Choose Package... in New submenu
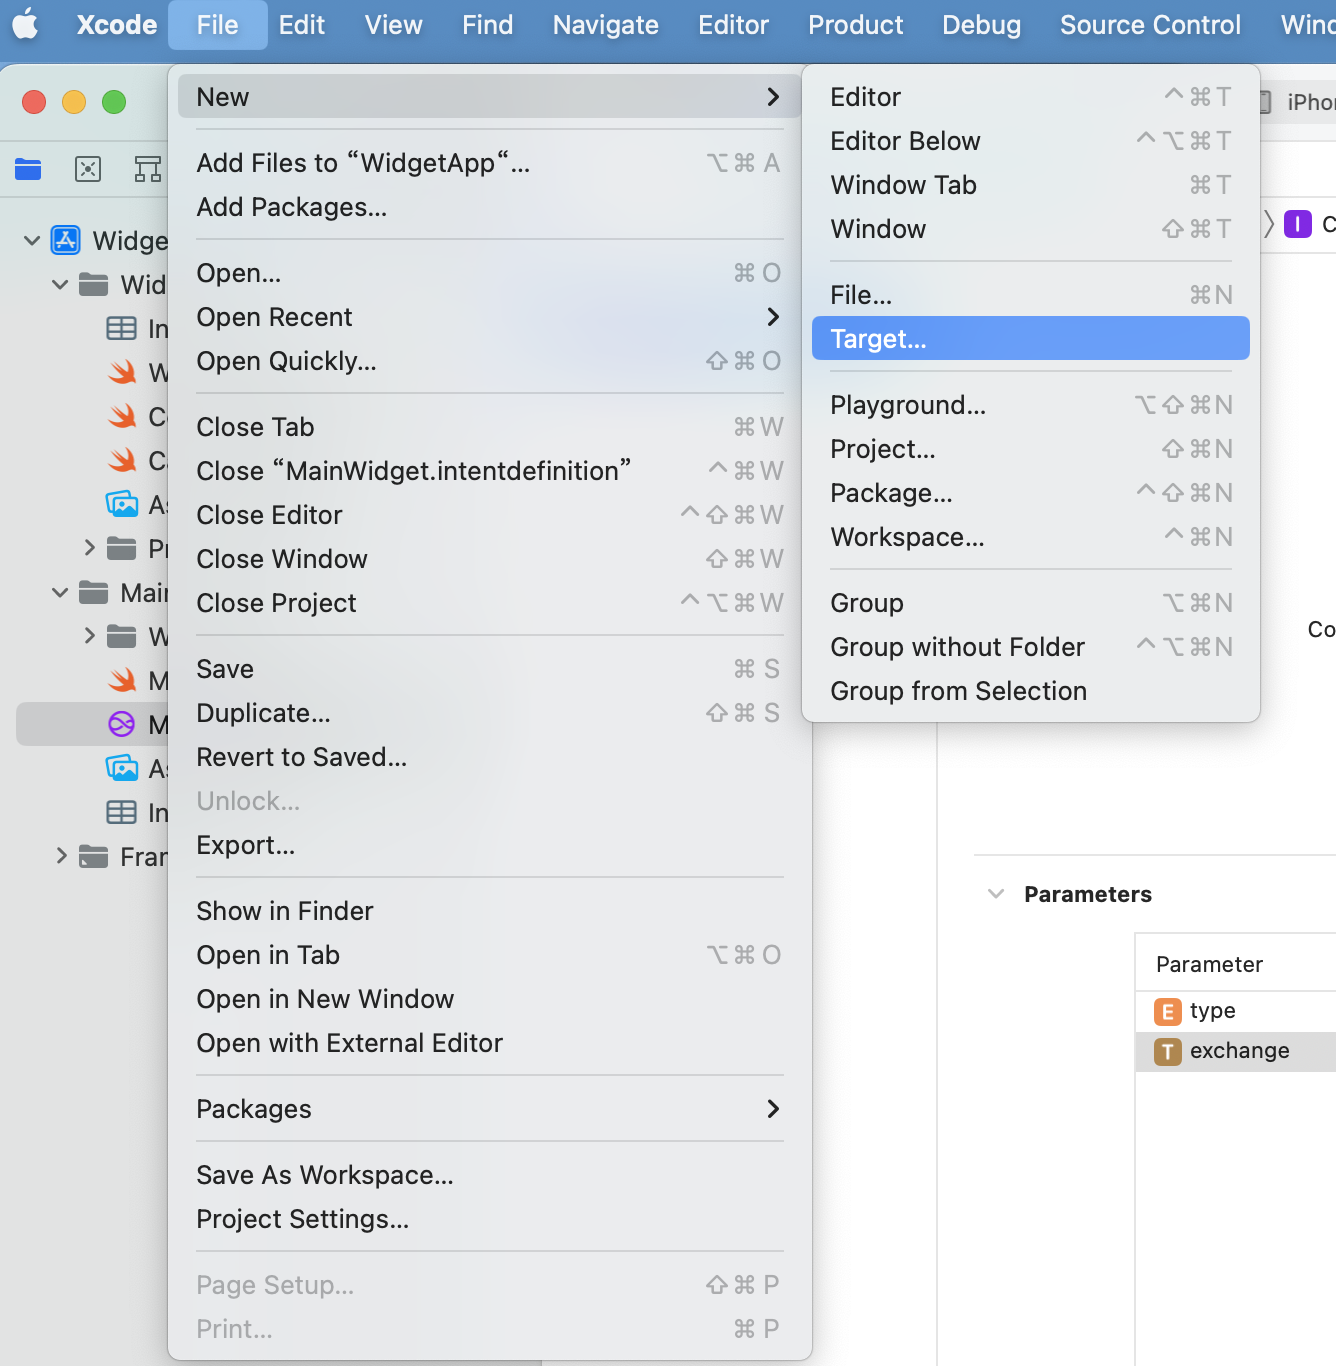The height and width of the screenshot is (1366, 1336). (x=1031, y=492)
